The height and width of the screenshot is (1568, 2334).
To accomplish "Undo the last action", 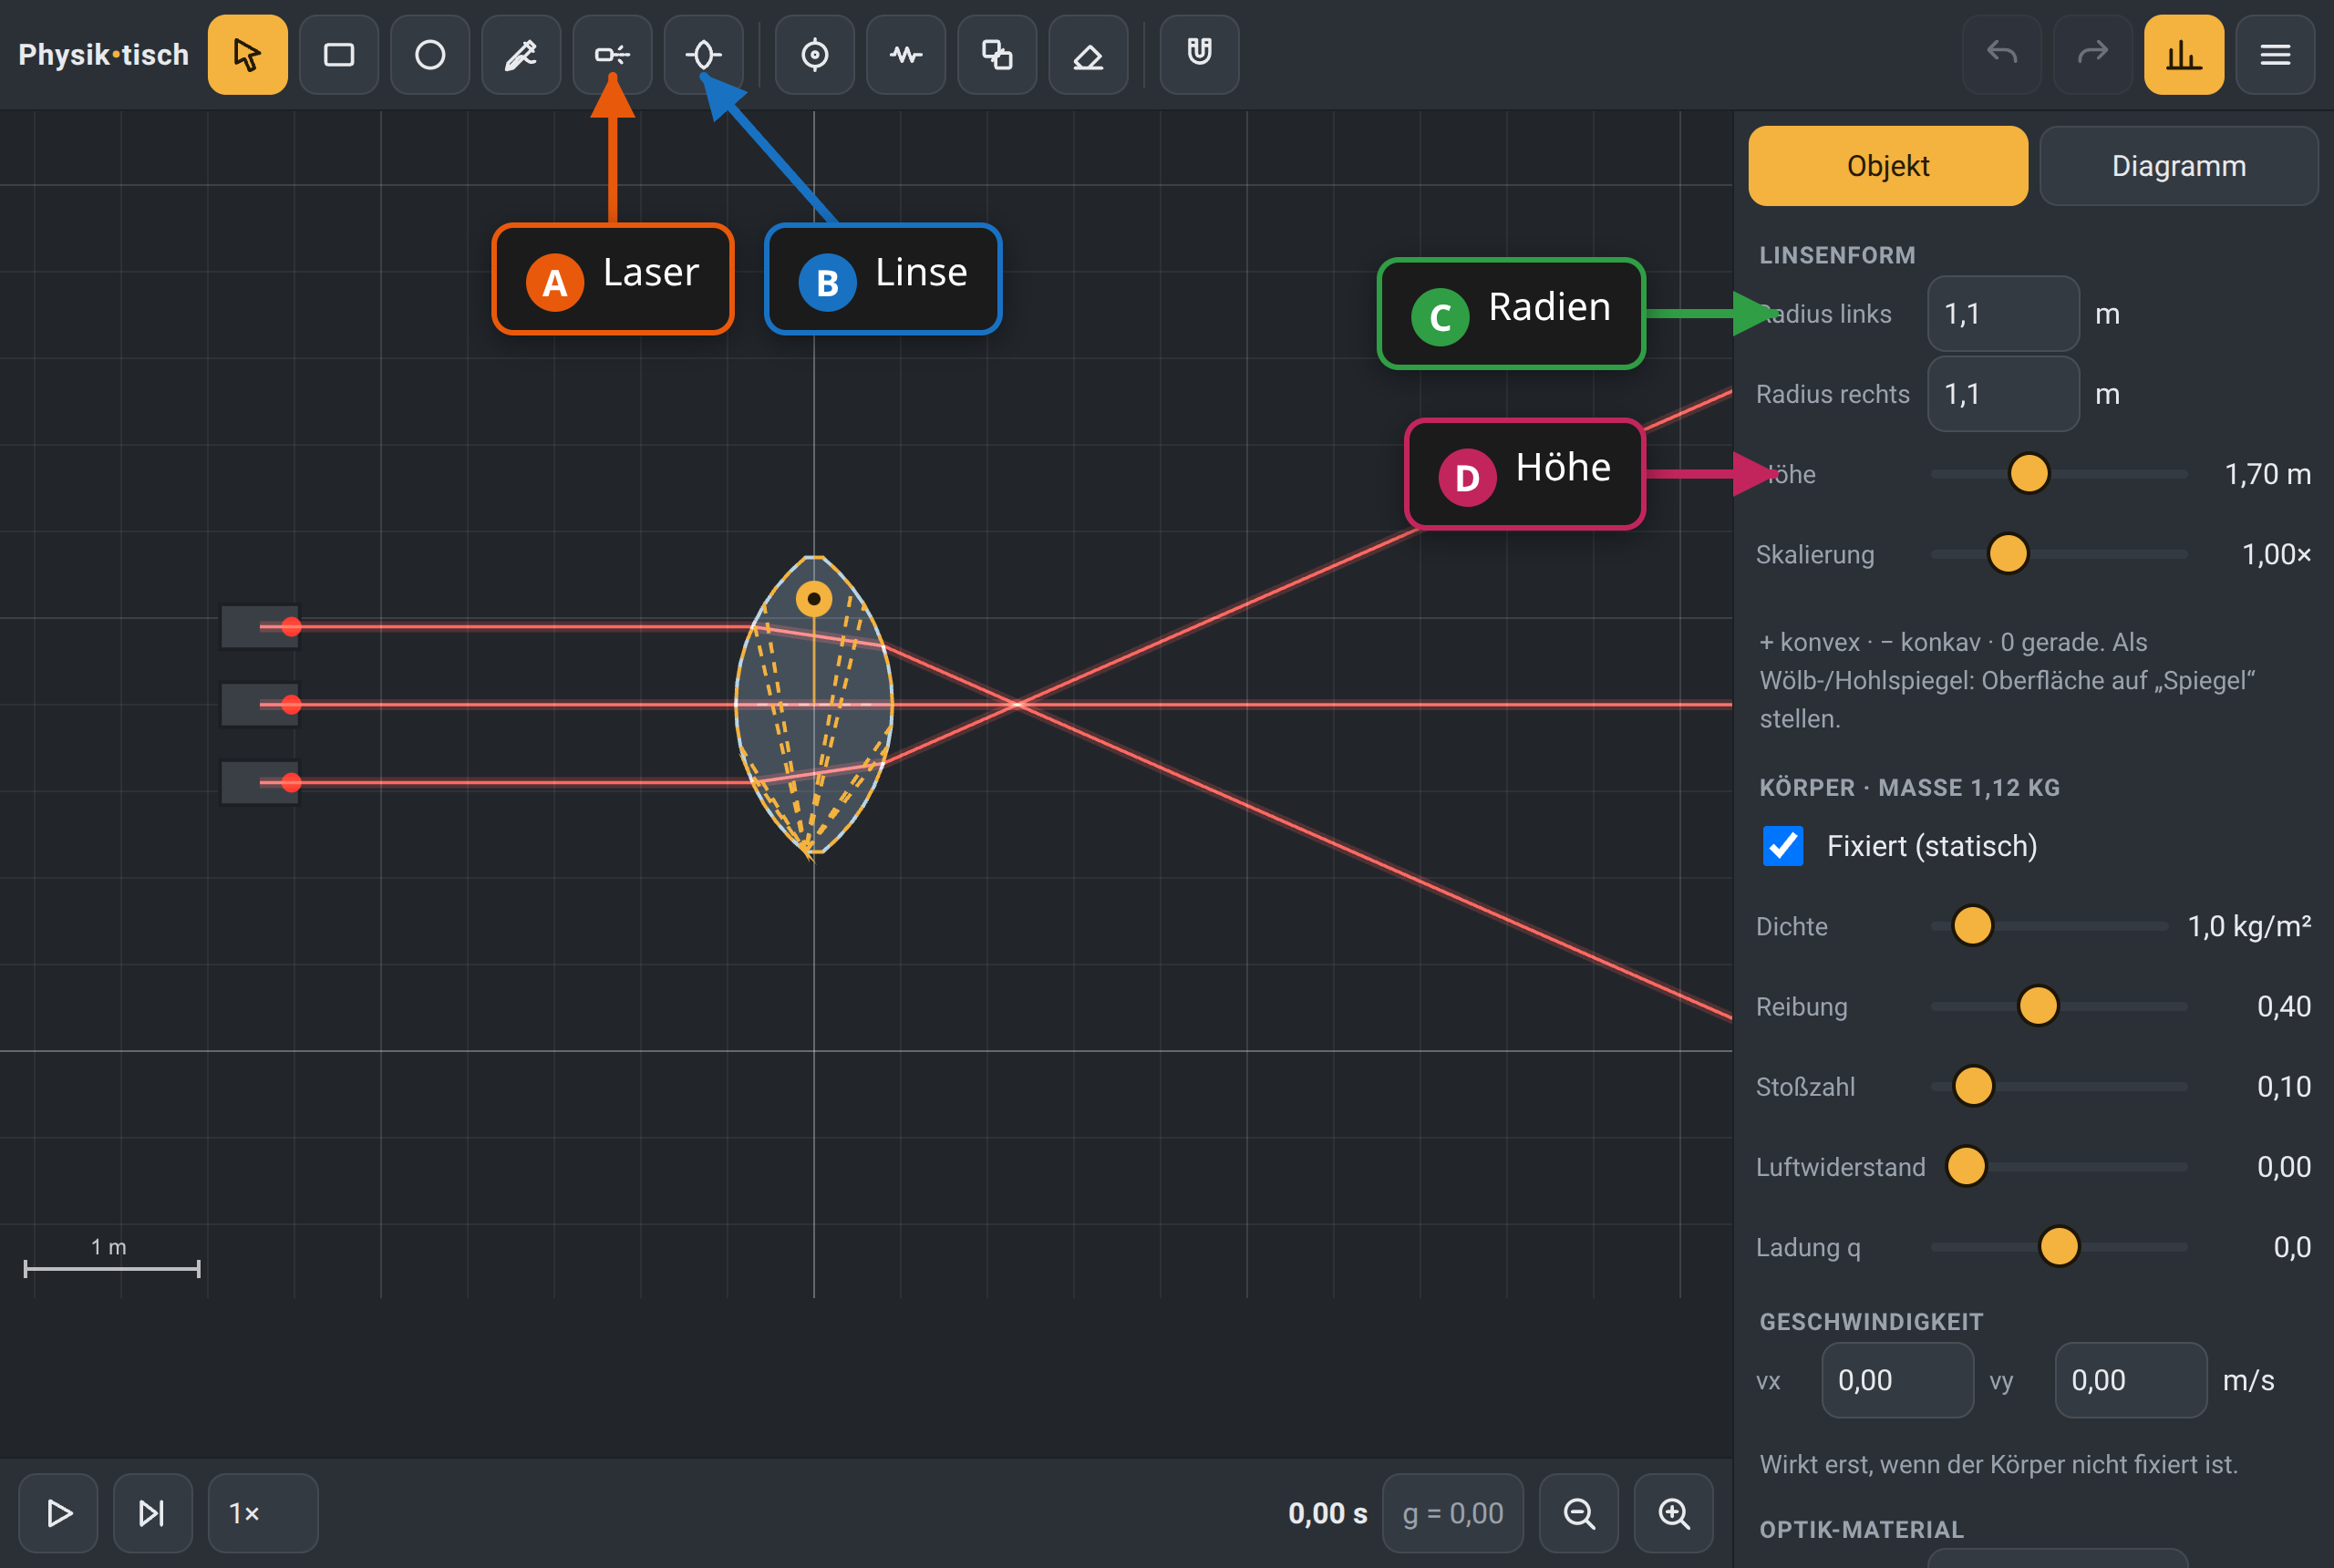I will pos(2002,55).
